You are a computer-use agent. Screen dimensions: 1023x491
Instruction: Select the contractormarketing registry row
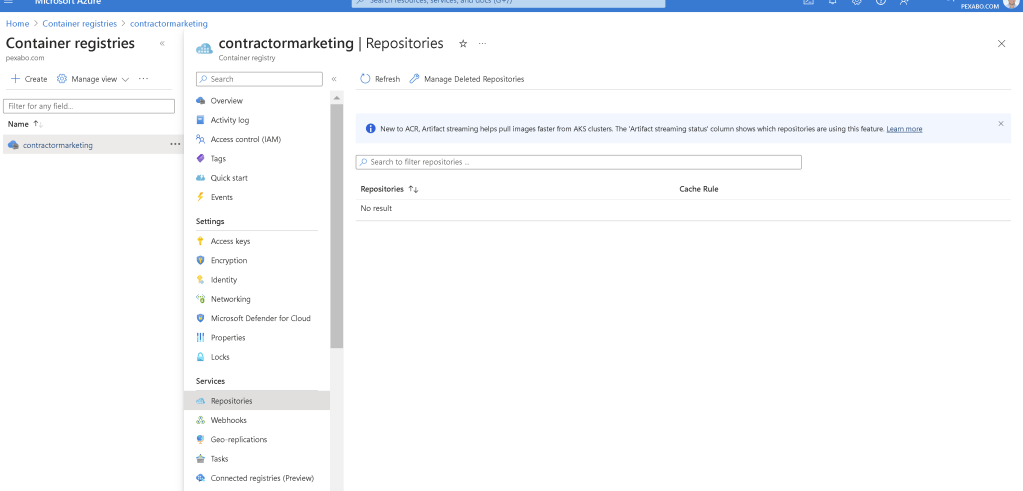click(91, 145)
